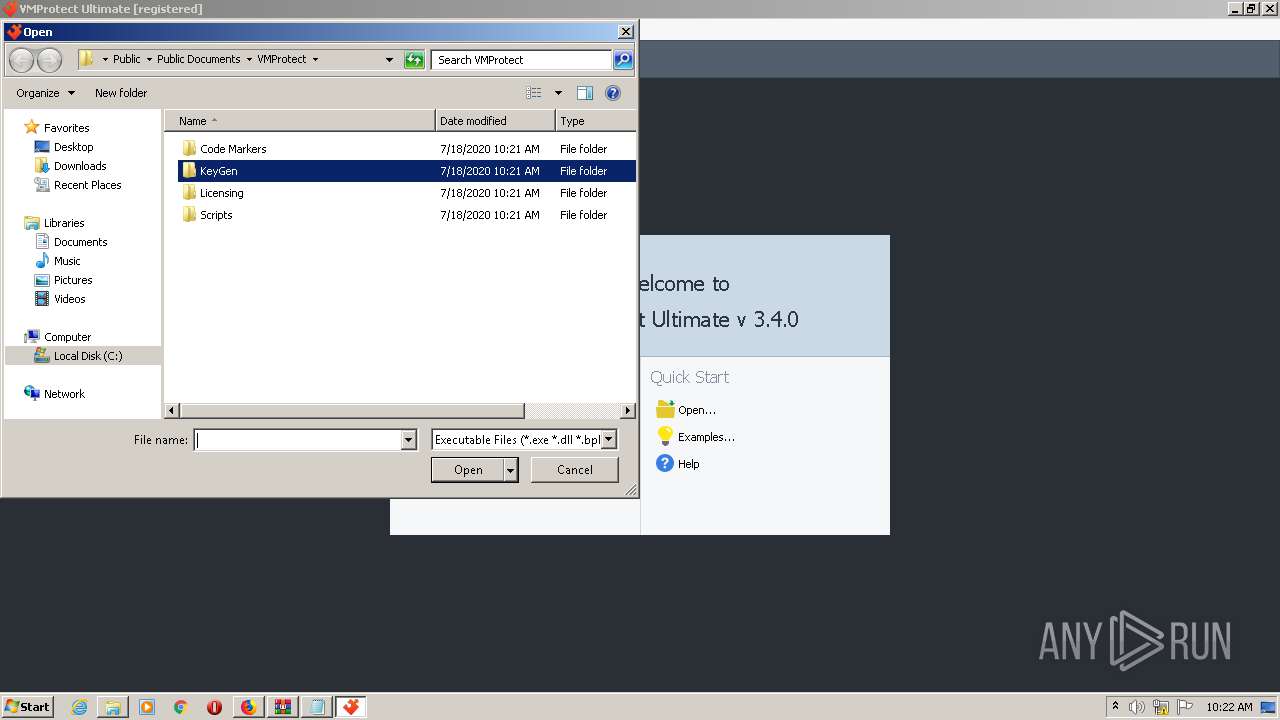The height and width of the screenshot is (720, 1280).
Task: Click the Open button
Action: tap(468, 470)
